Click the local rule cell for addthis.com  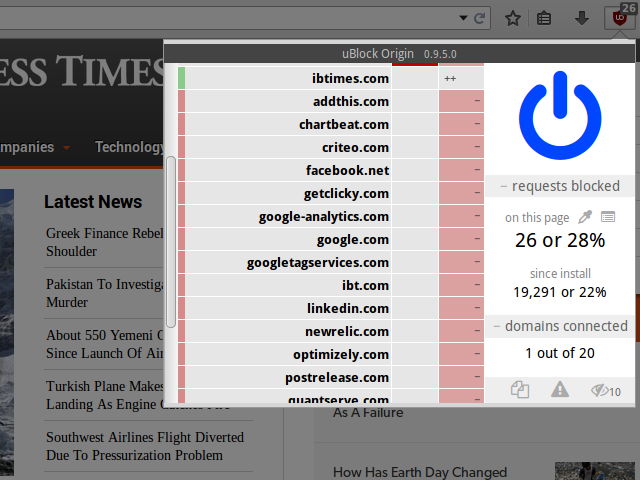coord(461,101)
